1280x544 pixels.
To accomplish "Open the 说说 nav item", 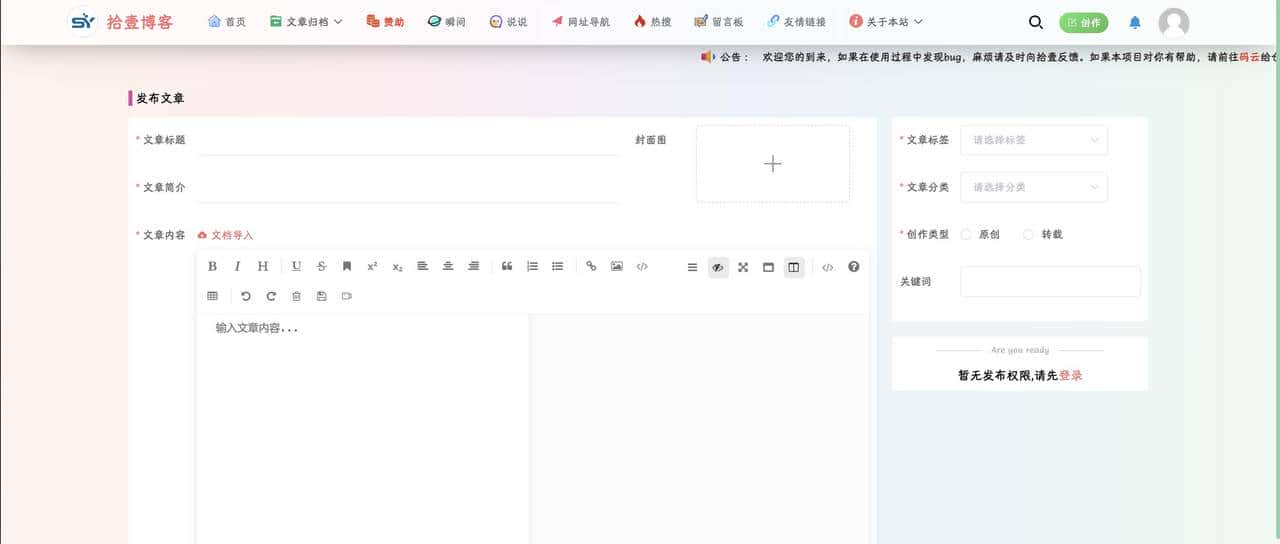I will pyautogui.click(x=508, y=21).
